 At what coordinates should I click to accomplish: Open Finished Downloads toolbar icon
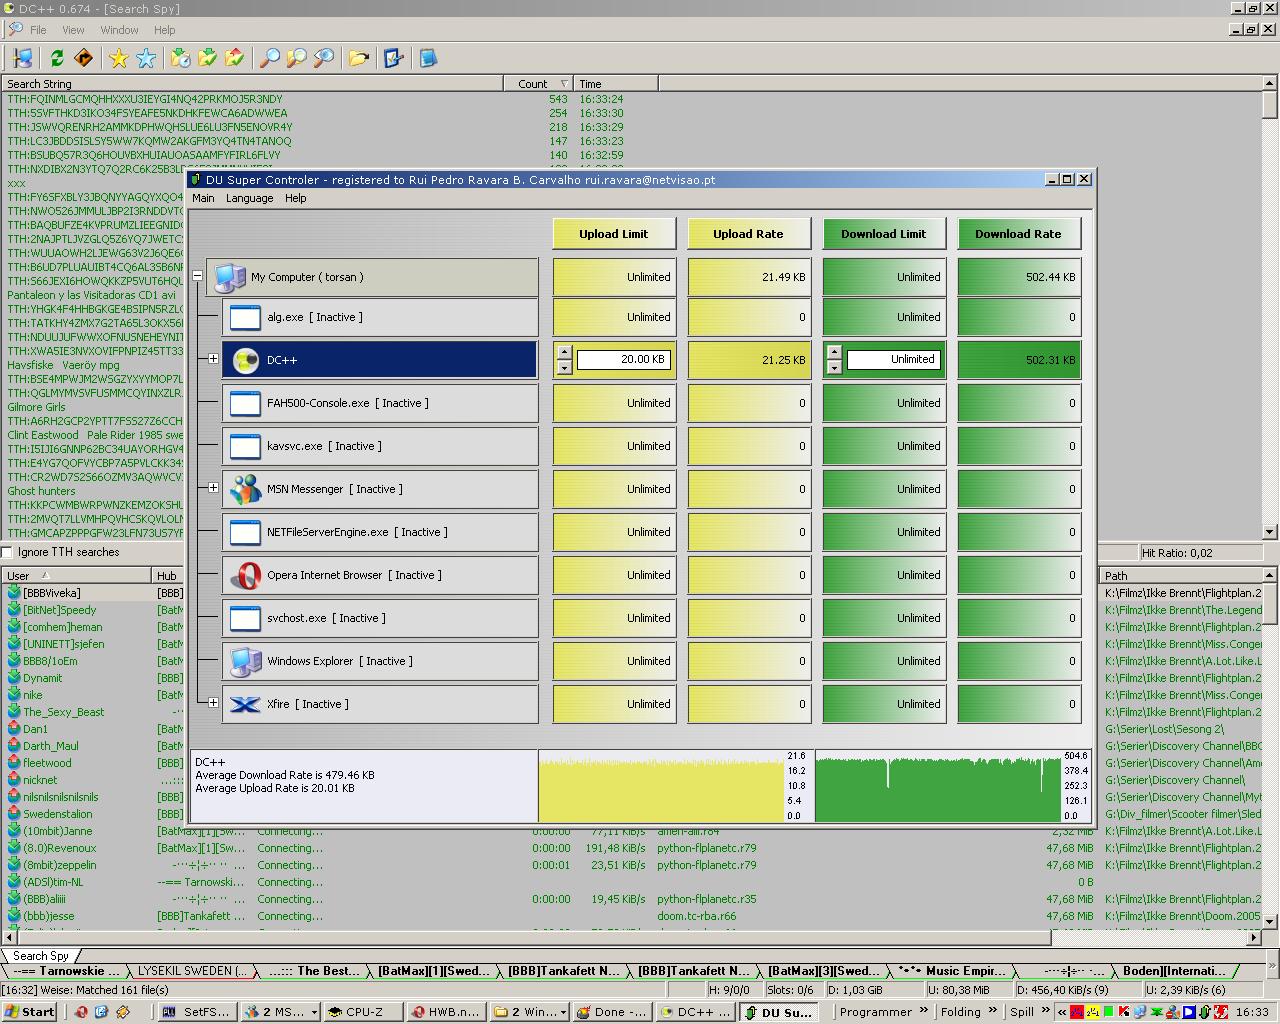208,58
